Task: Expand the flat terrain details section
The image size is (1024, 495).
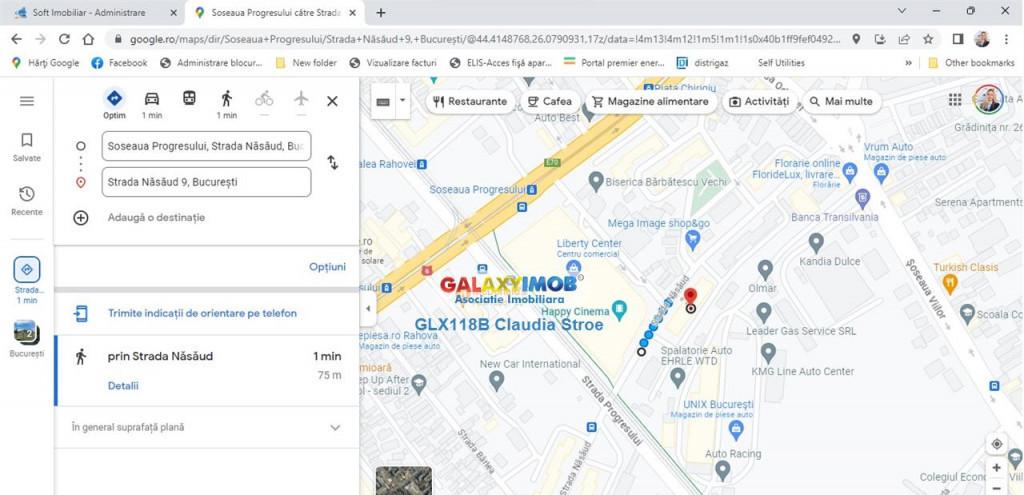Action: pos(335,428)
